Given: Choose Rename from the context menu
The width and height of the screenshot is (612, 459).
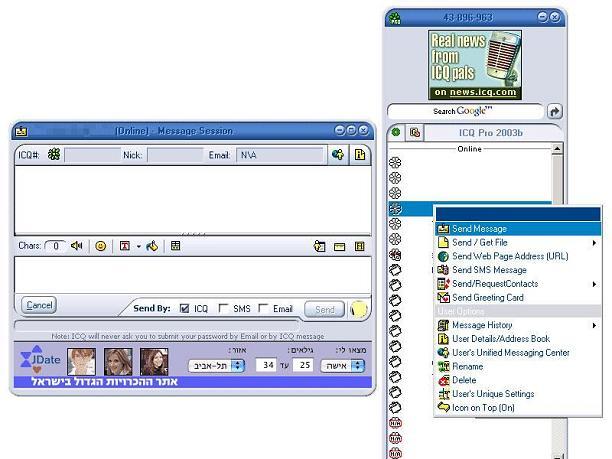Looking at the screenshot, I should point(518,366).
